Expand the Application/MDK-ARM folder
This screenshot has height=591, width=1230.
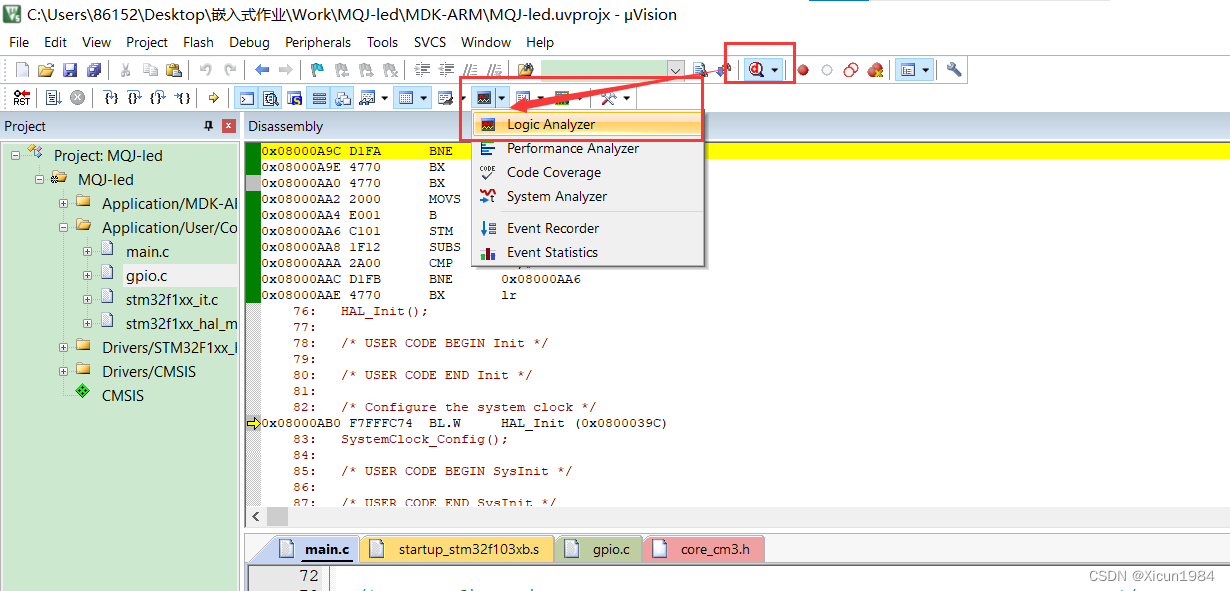pyautogui.click(x=64, y=203)
